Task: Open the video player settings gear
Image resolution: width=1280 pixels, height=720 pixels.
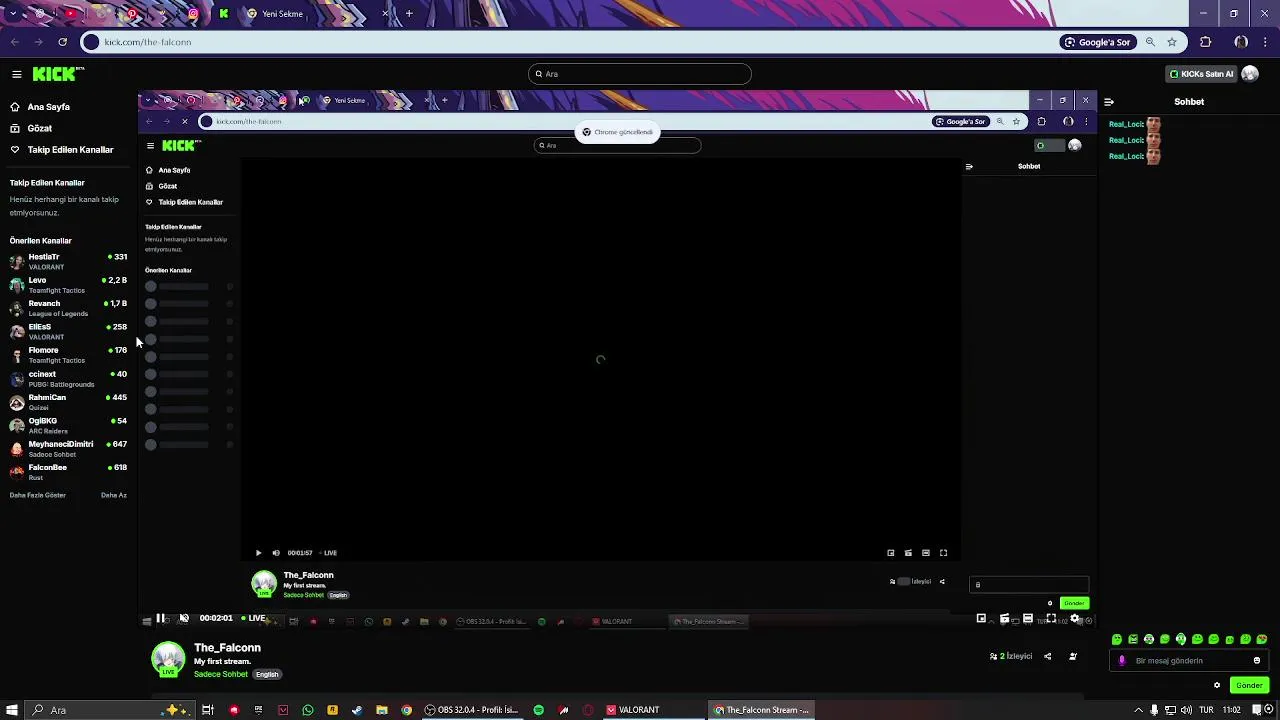Action: (1074, 618)
